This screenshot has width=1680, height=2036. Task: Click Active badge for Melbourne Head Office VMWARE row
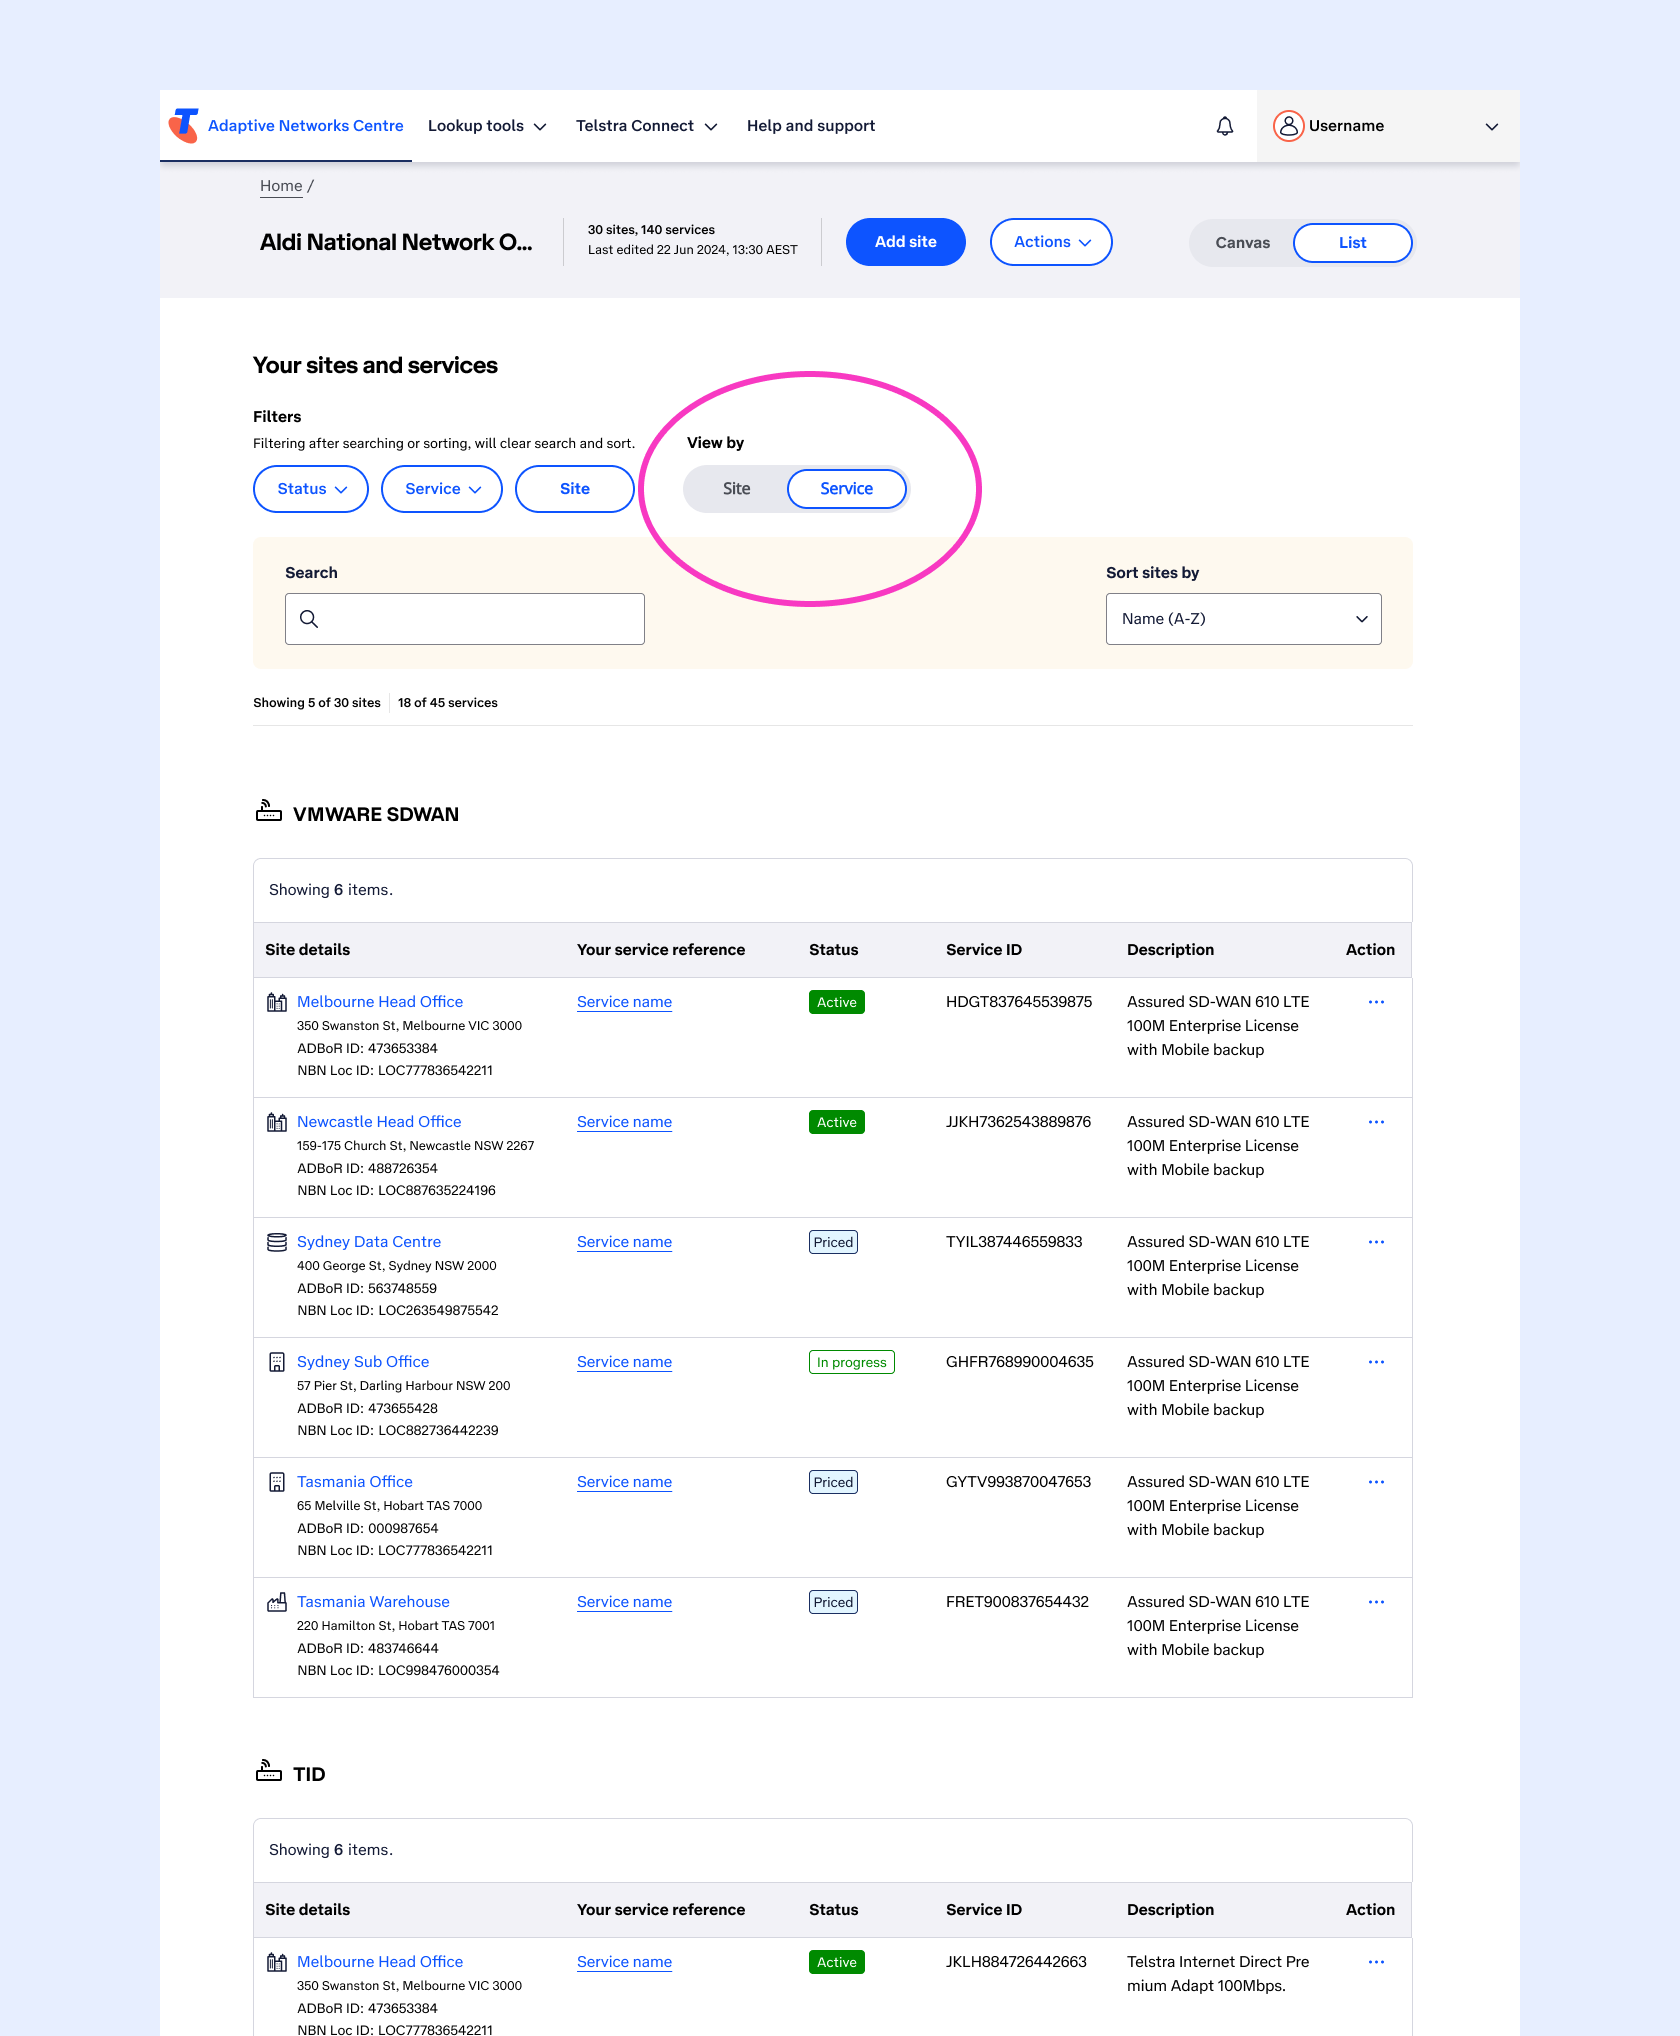pos(837,1002)
